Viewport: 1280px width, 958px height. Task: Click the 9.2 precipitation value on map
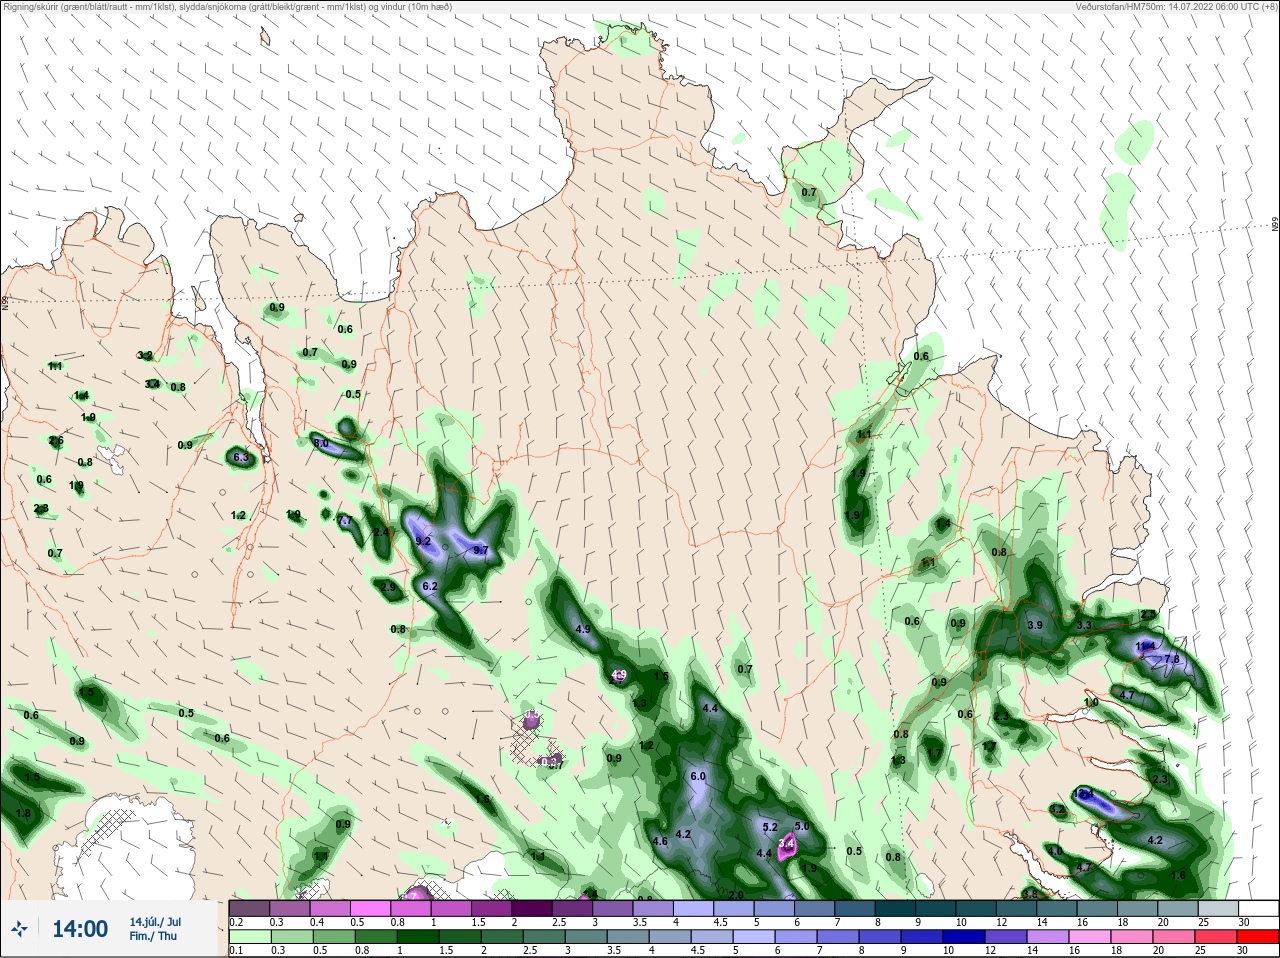pos(423,541)
